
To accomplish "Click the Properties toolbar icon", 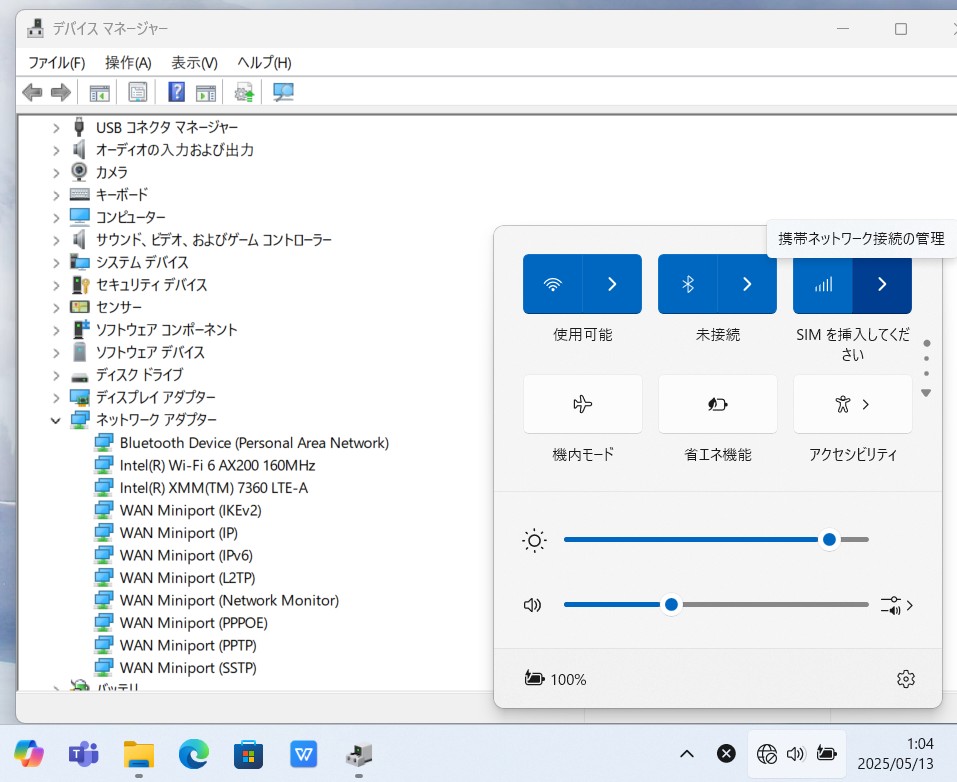I will [138, 92].
